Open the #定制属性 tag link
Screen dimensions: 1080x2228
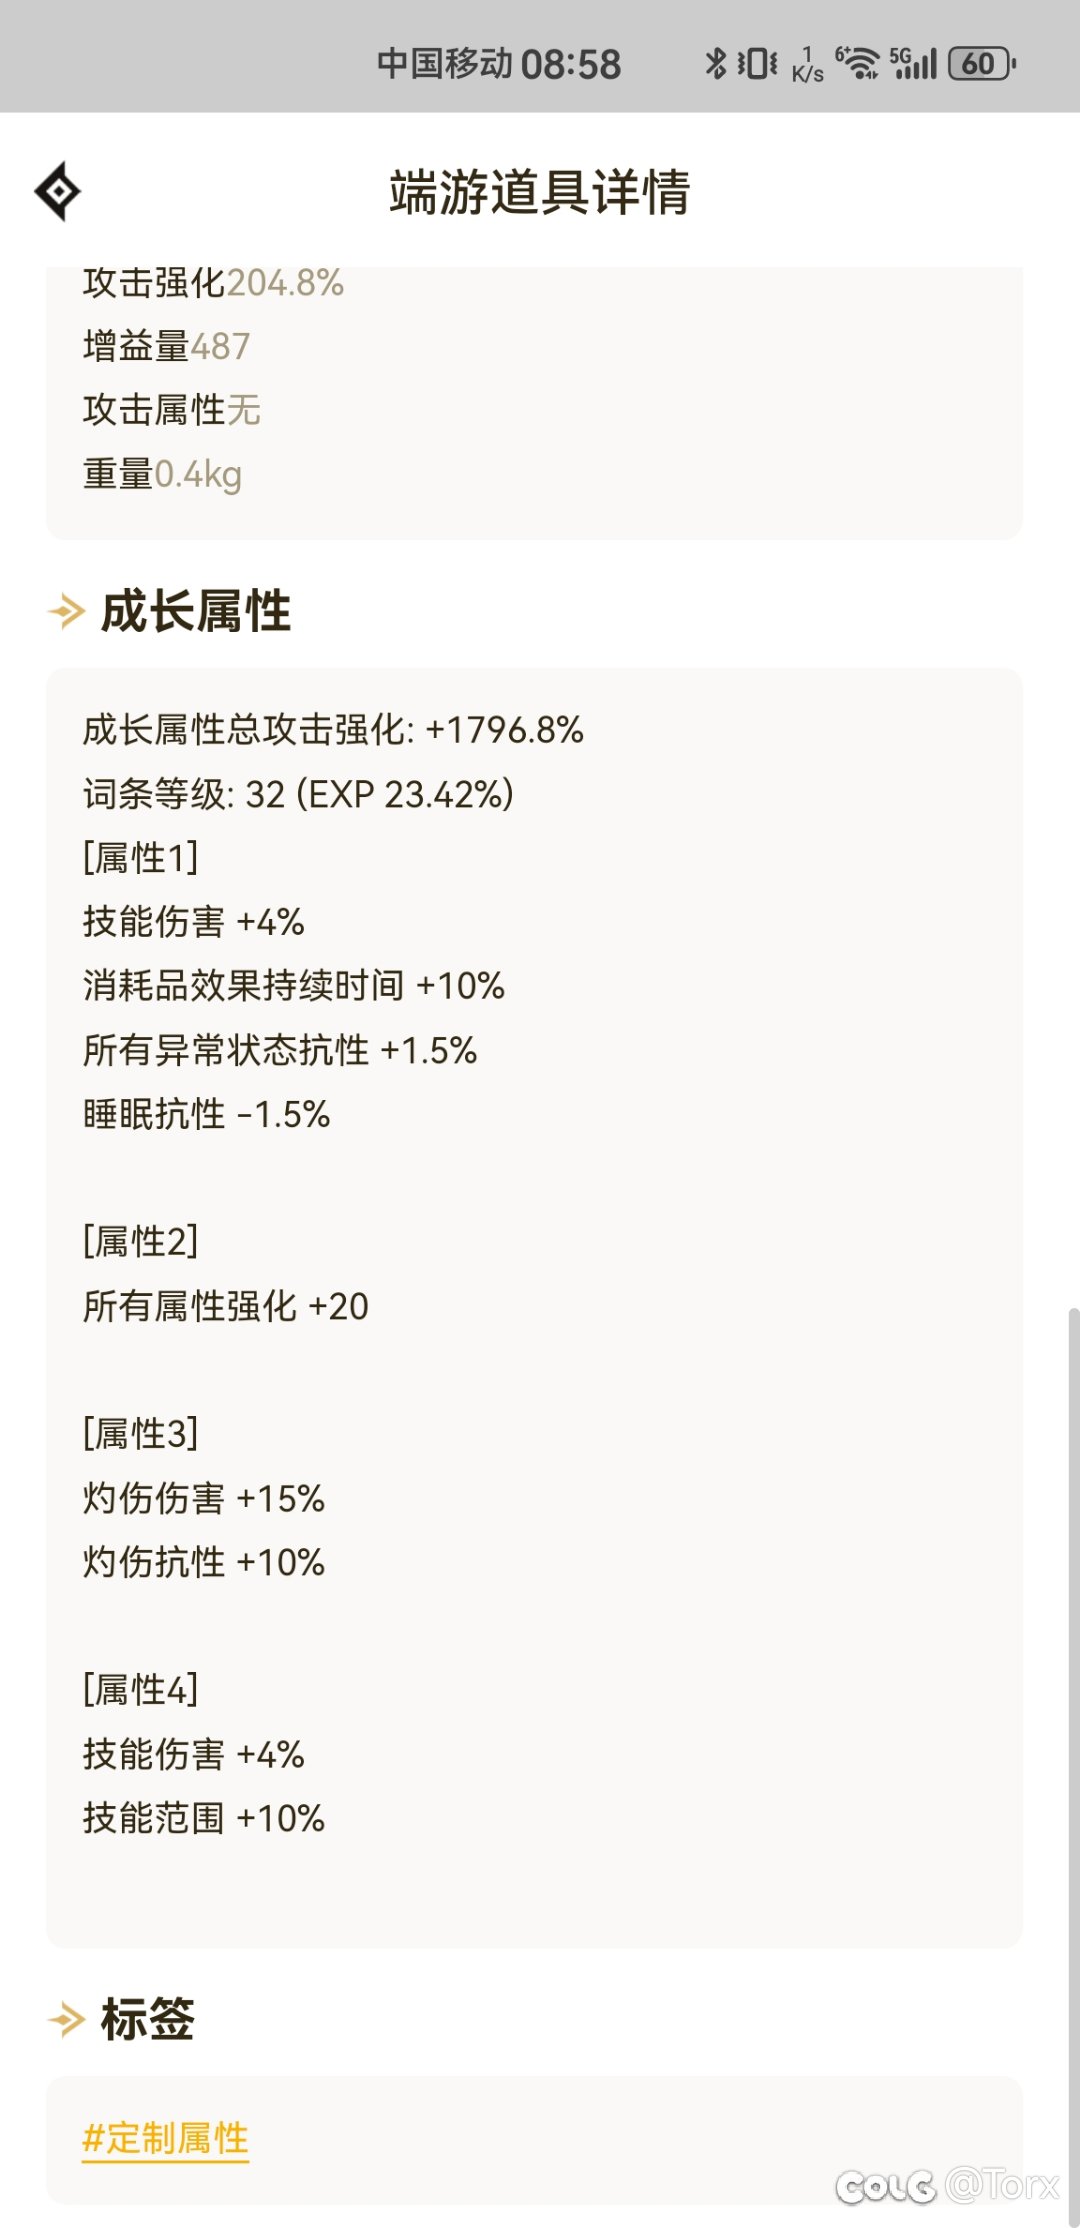coord(165,2138)
